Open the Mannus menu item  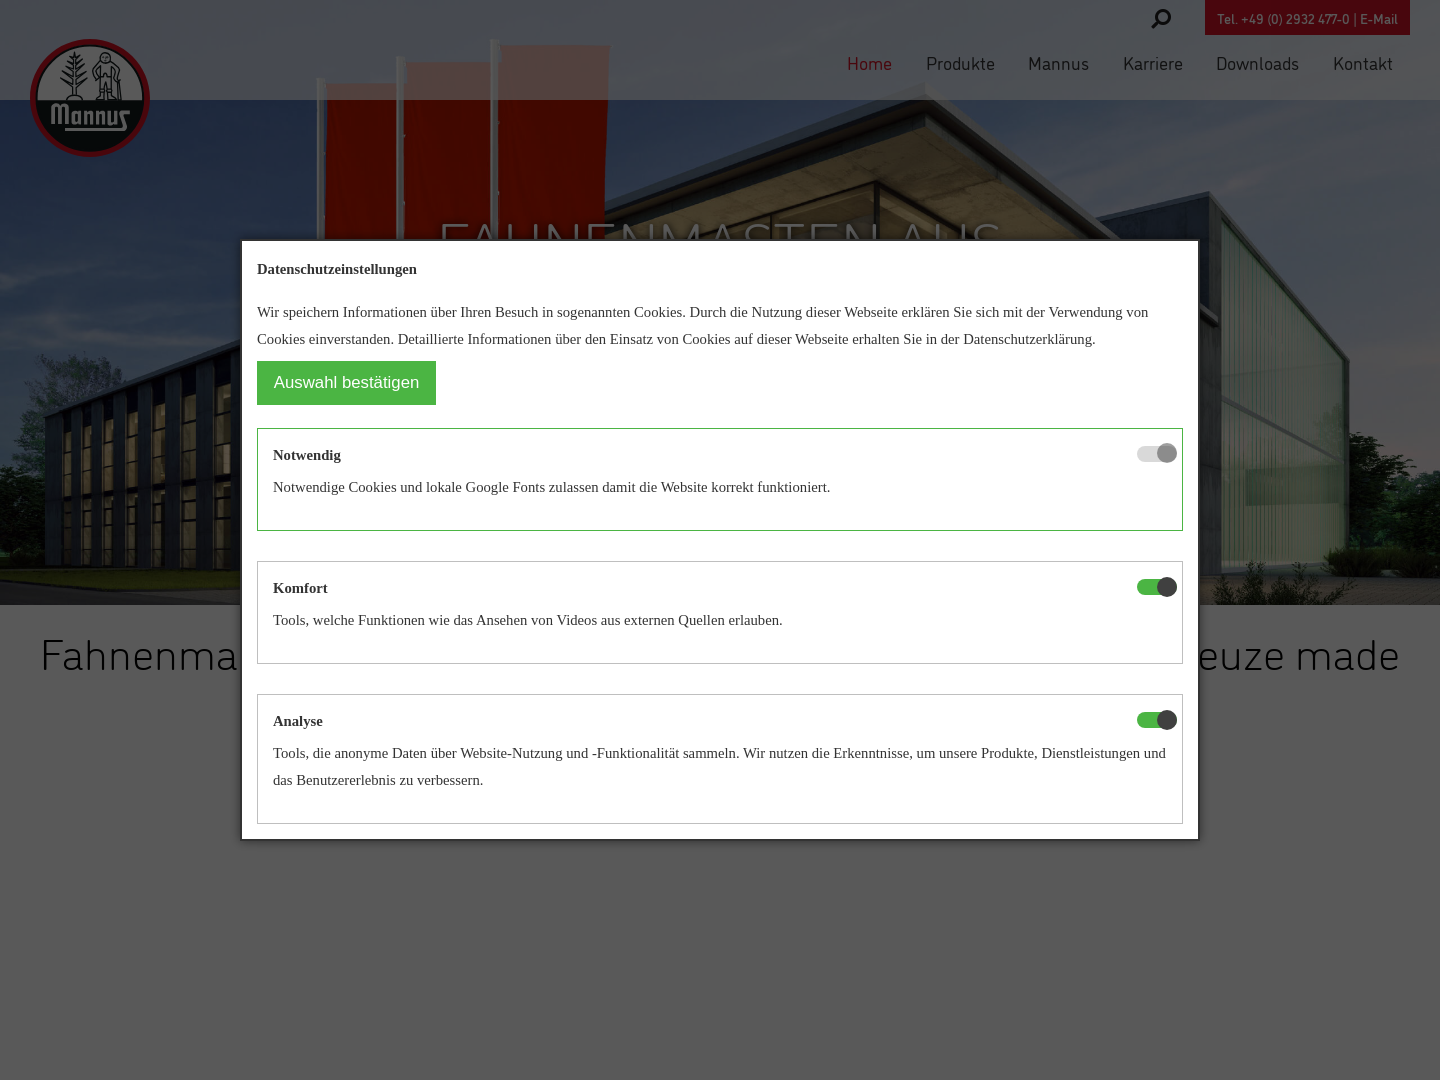(1058, 64)
